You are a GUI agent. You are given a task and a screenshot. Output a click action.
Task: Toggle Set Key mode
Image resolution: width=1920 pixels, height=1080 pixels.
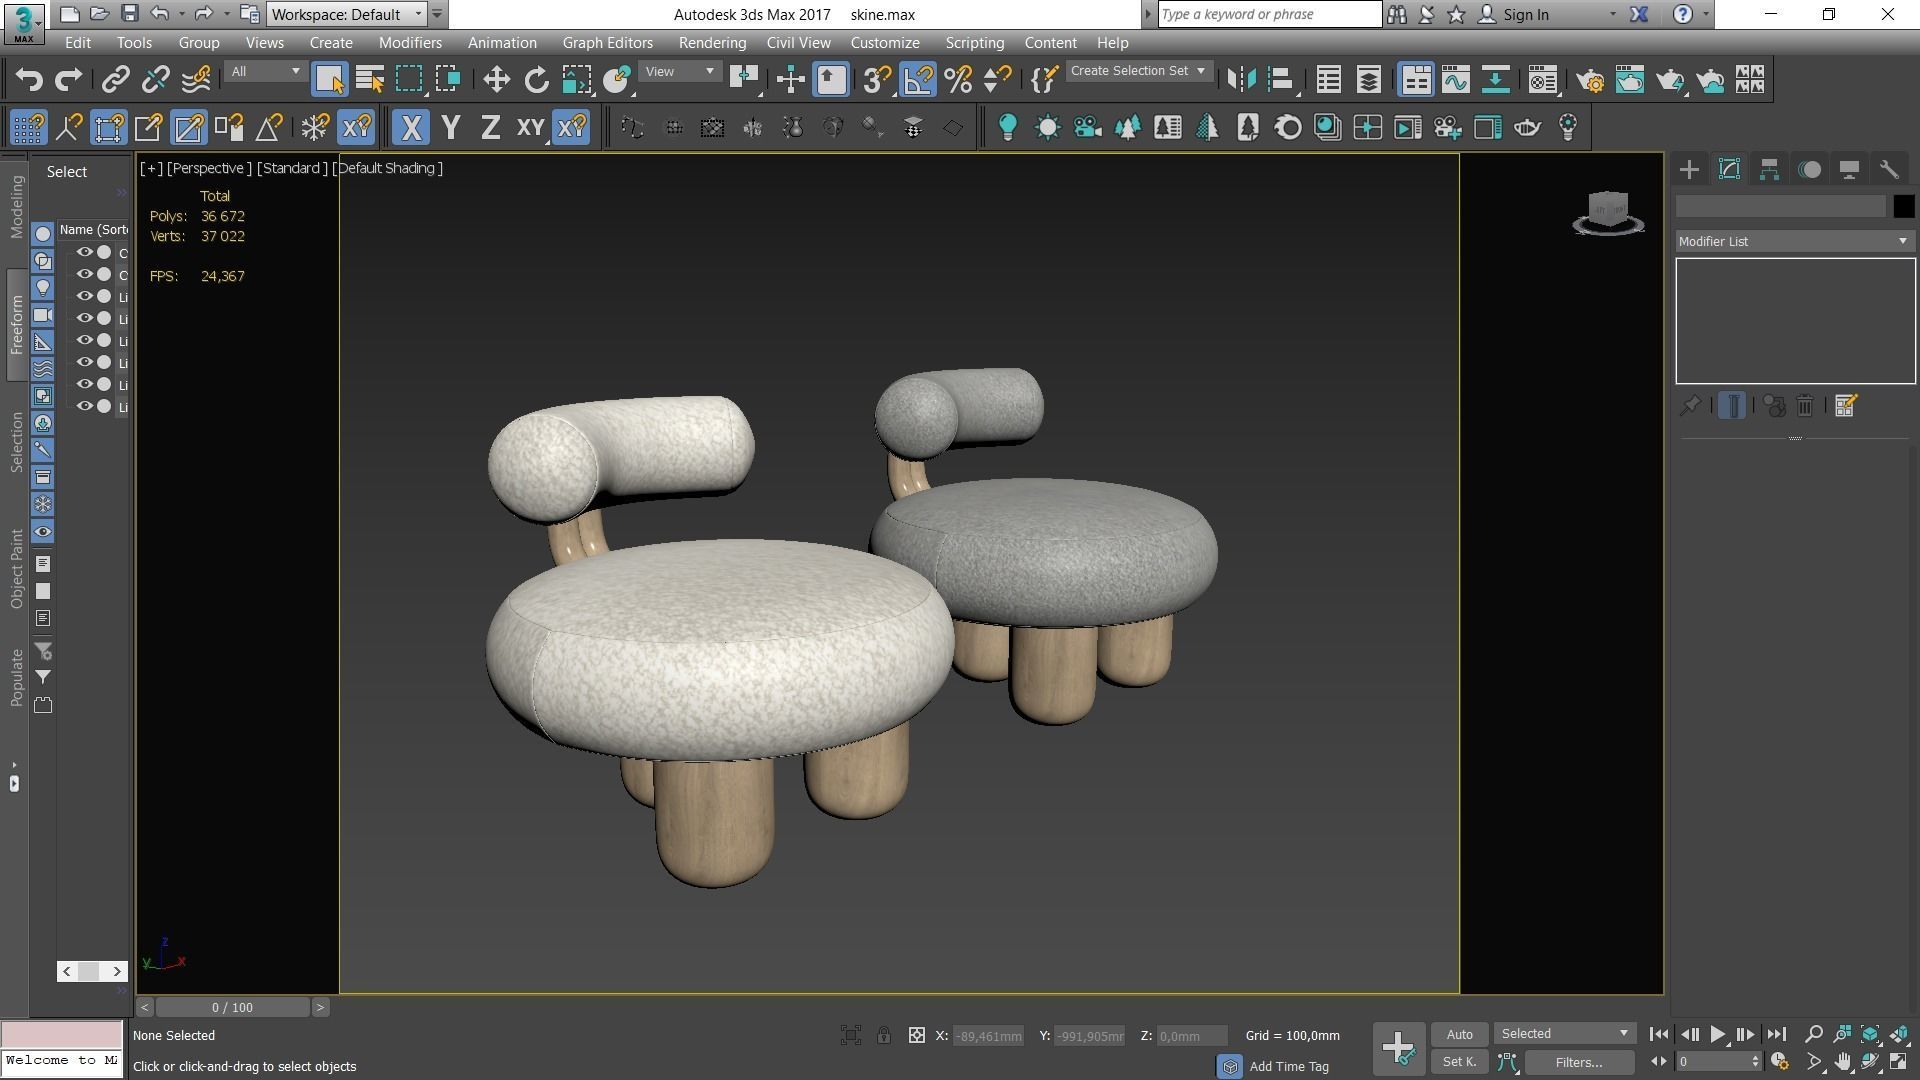1459,1062
